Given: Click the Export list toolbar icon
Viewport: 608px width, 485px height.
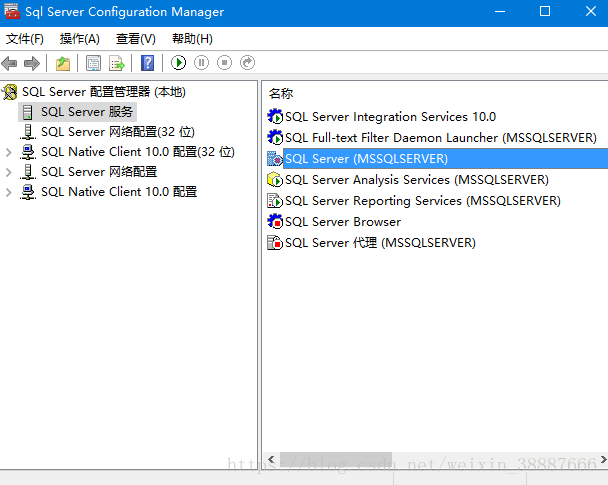Looking at the screenshot, I should (x=117, y=63).
